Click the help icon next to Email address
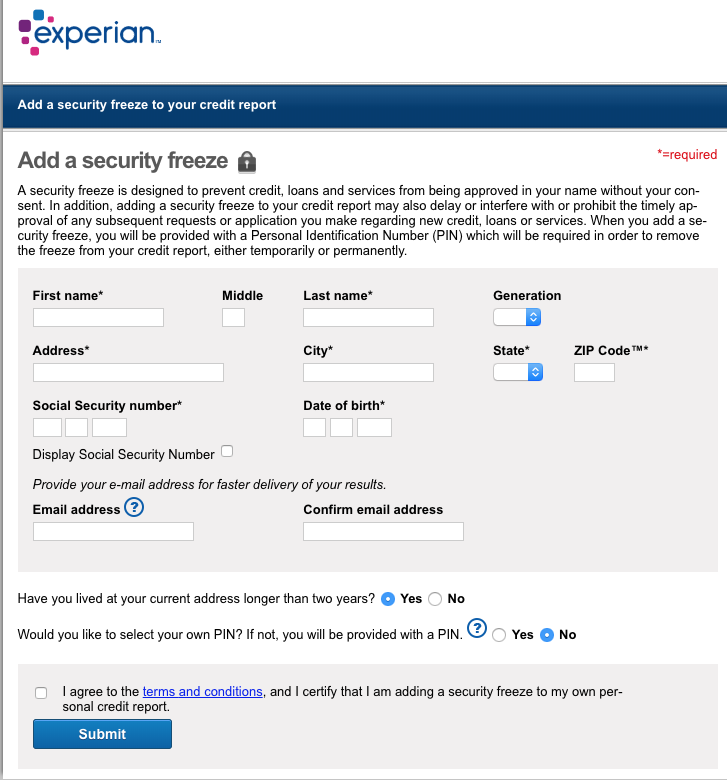727x780 pixels. click(x=134, y=508)
